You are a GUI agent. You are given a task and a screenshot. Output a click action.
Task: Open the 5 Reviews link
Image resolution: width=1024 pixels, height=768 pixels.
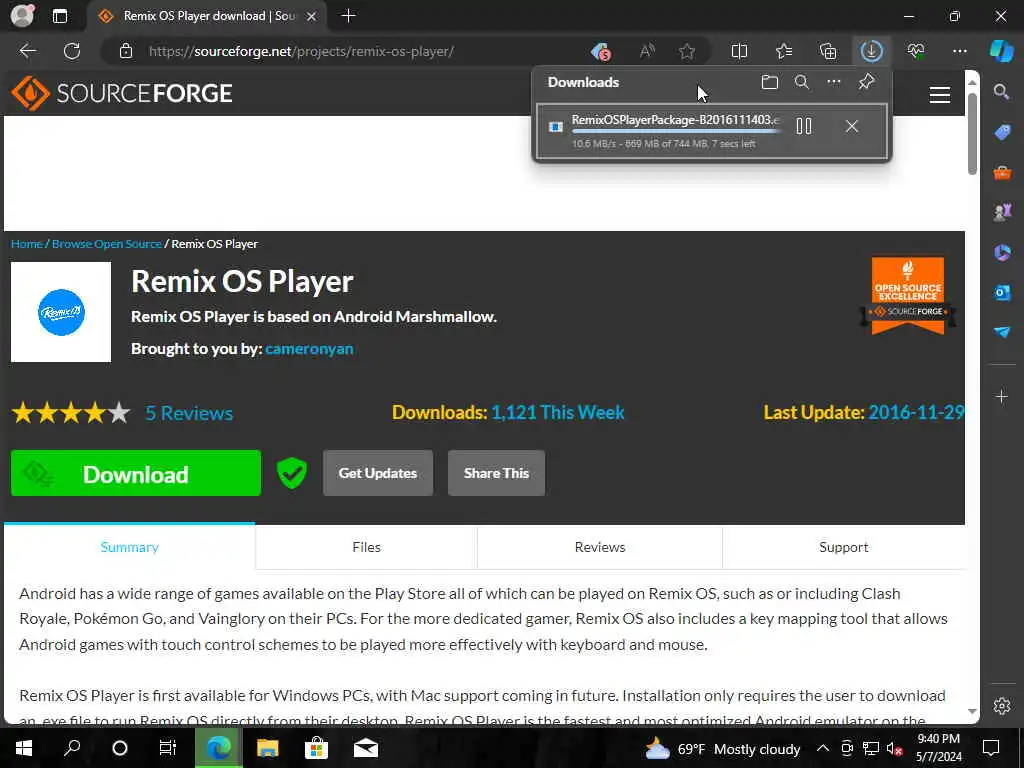[189, 413]
